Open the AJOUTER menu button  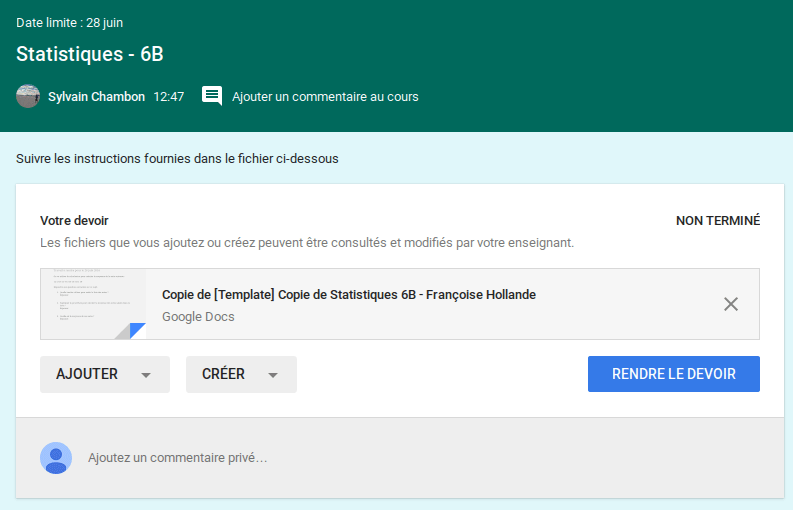click(88, 374)
